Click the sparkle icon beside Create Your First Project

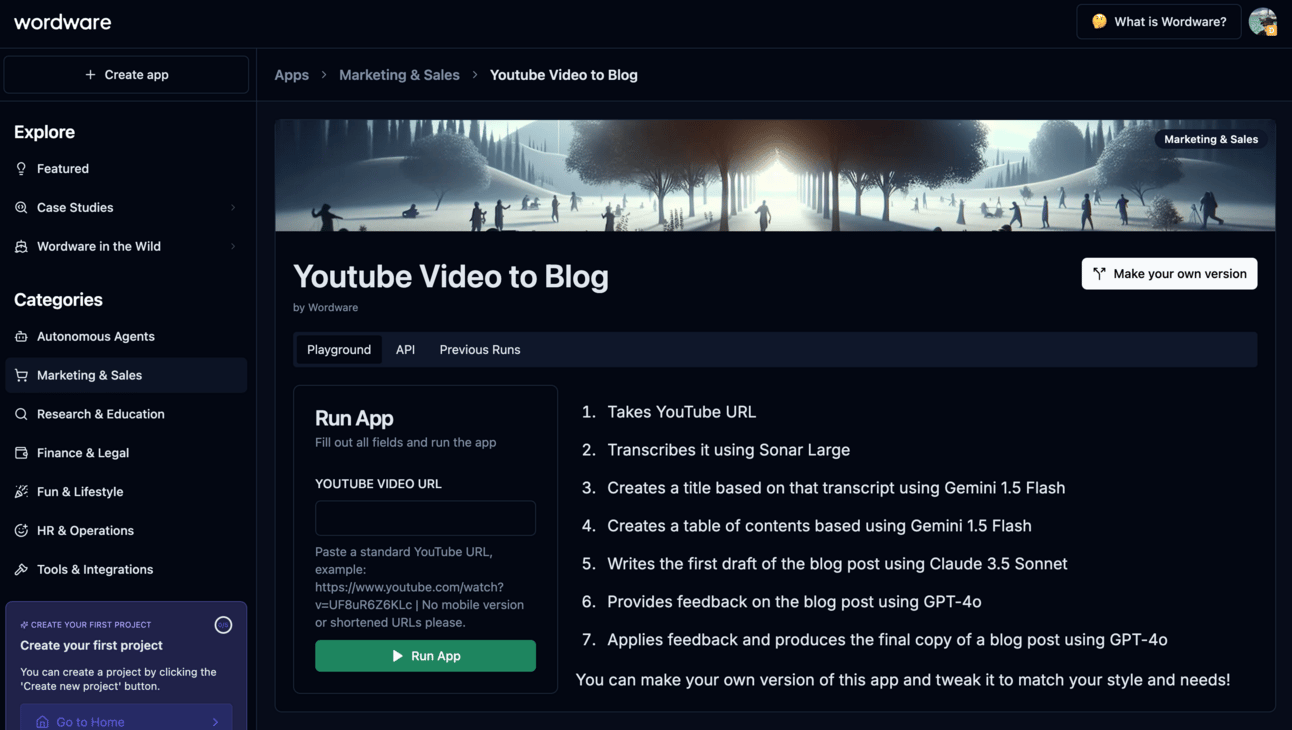[x=25, y=625]
